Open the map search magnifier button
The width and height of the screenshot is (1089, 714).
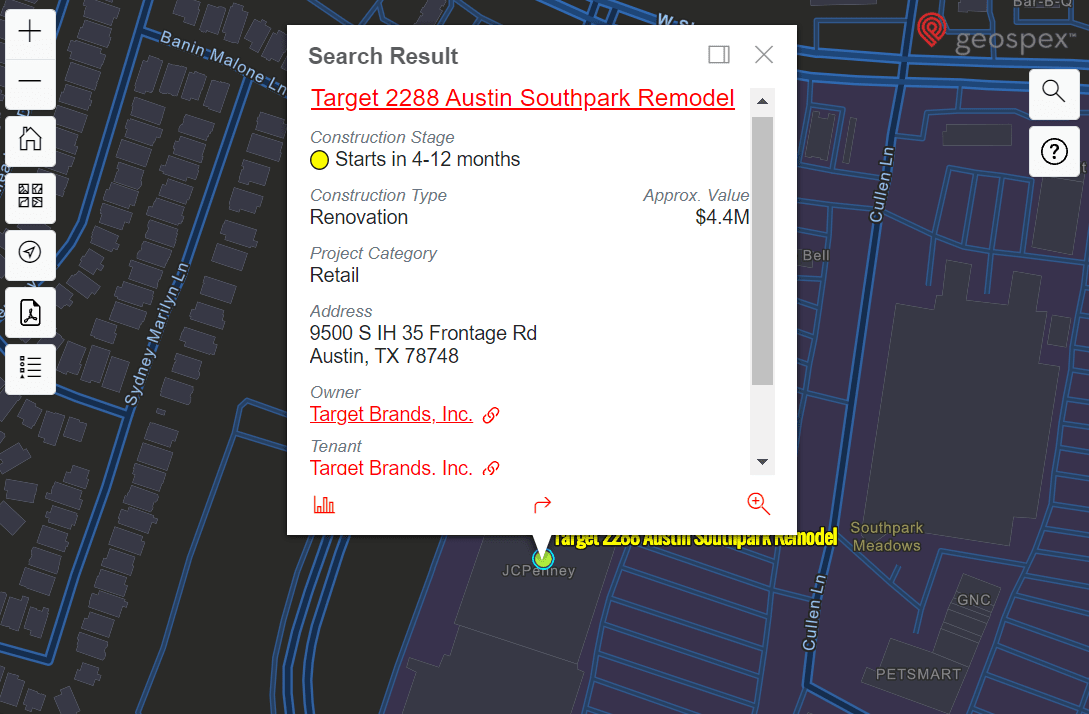1054,92
